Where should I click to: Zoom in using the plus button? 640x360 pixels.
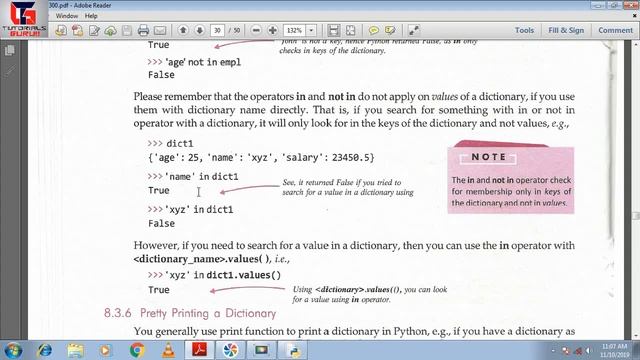coord(273,30)
